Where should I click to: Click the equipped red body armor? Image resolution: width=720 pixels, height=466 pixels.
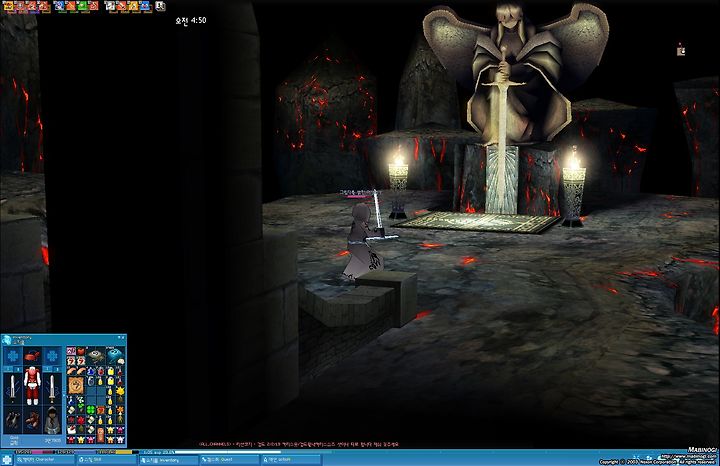[32, 386]
